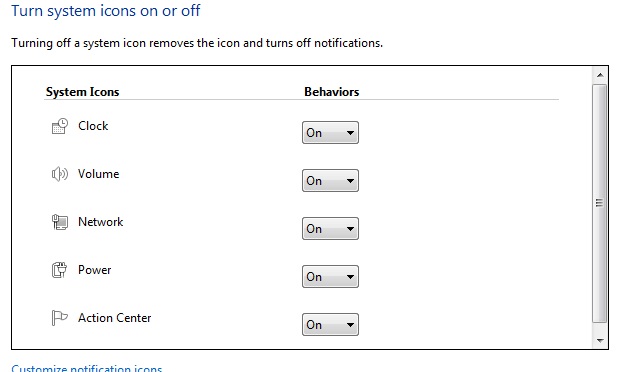
Task: Click the scrollbar up arrow
Action: tap(600, 75)
